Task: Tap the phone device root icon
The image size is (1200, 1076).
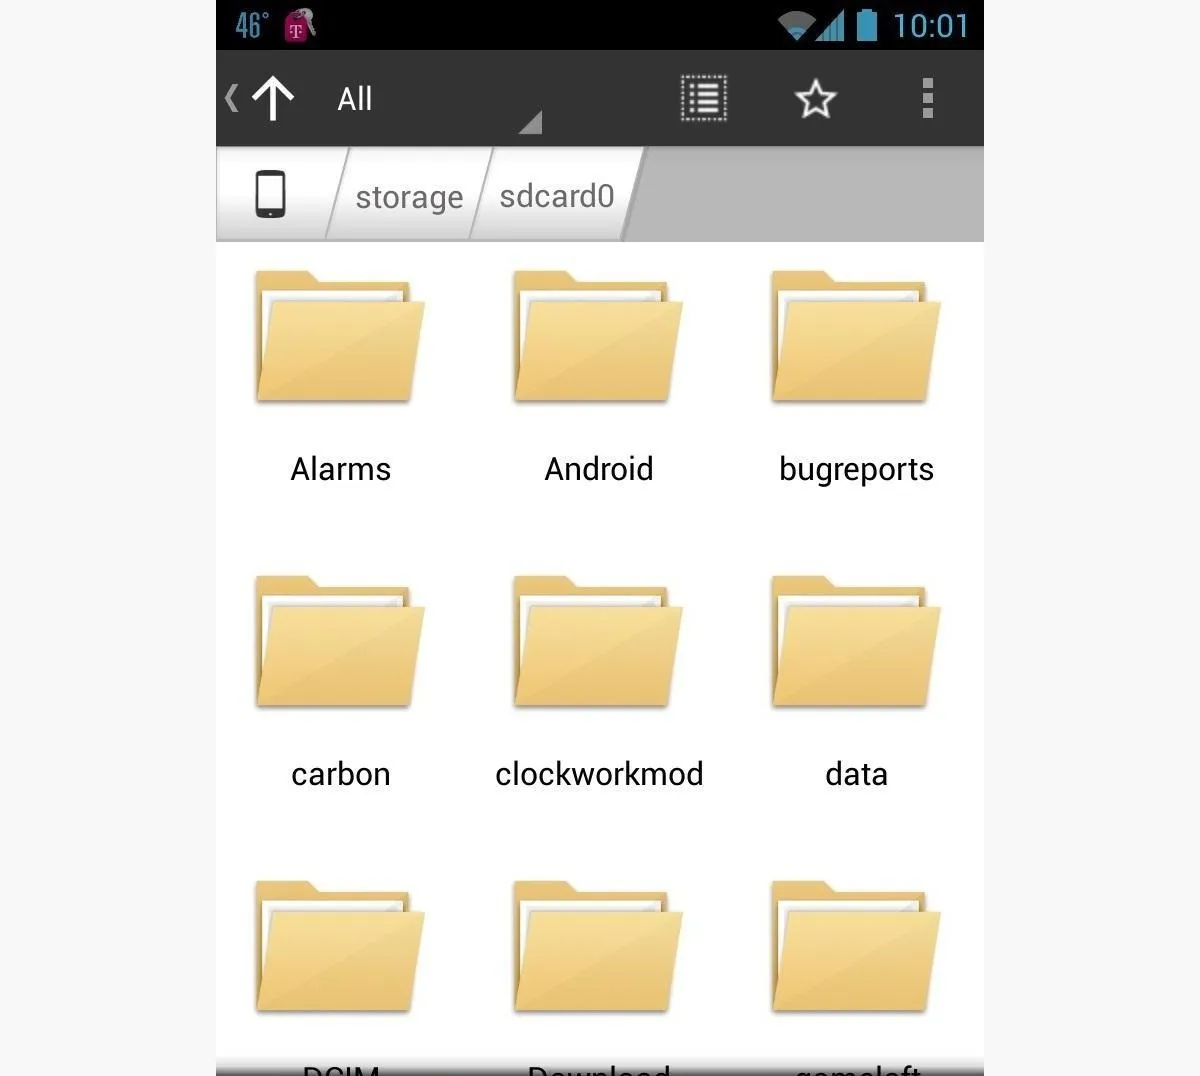Action: [x=271, y=194]
